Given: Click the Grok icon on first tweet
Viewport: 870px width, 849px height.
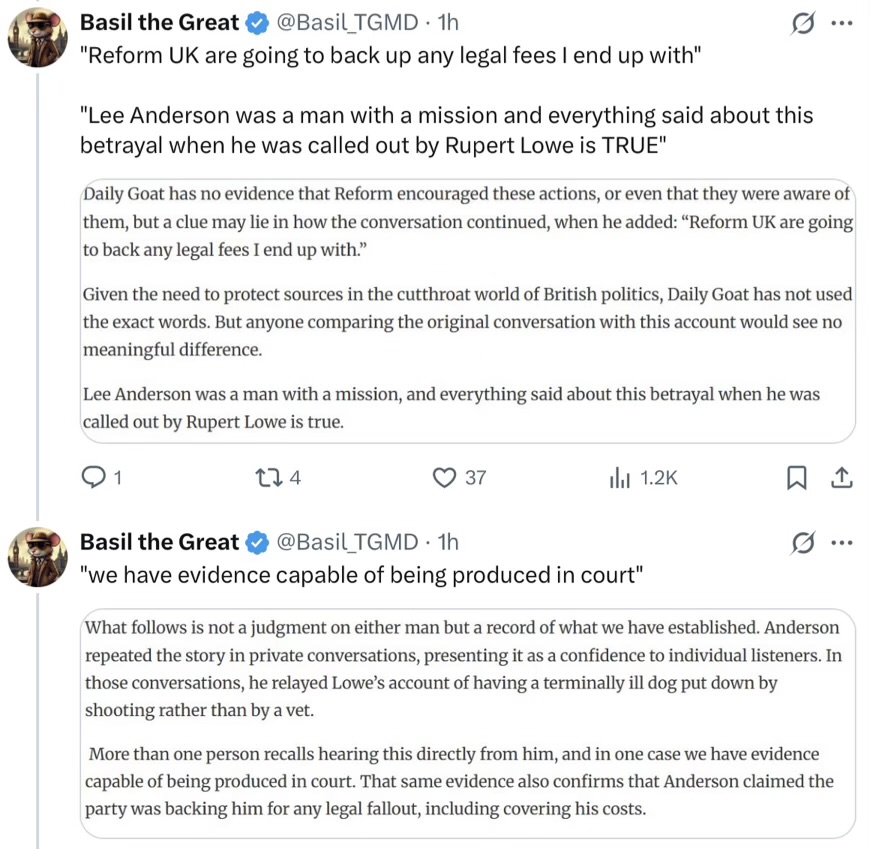Looking at the screenshot, I should click(803, 23).
